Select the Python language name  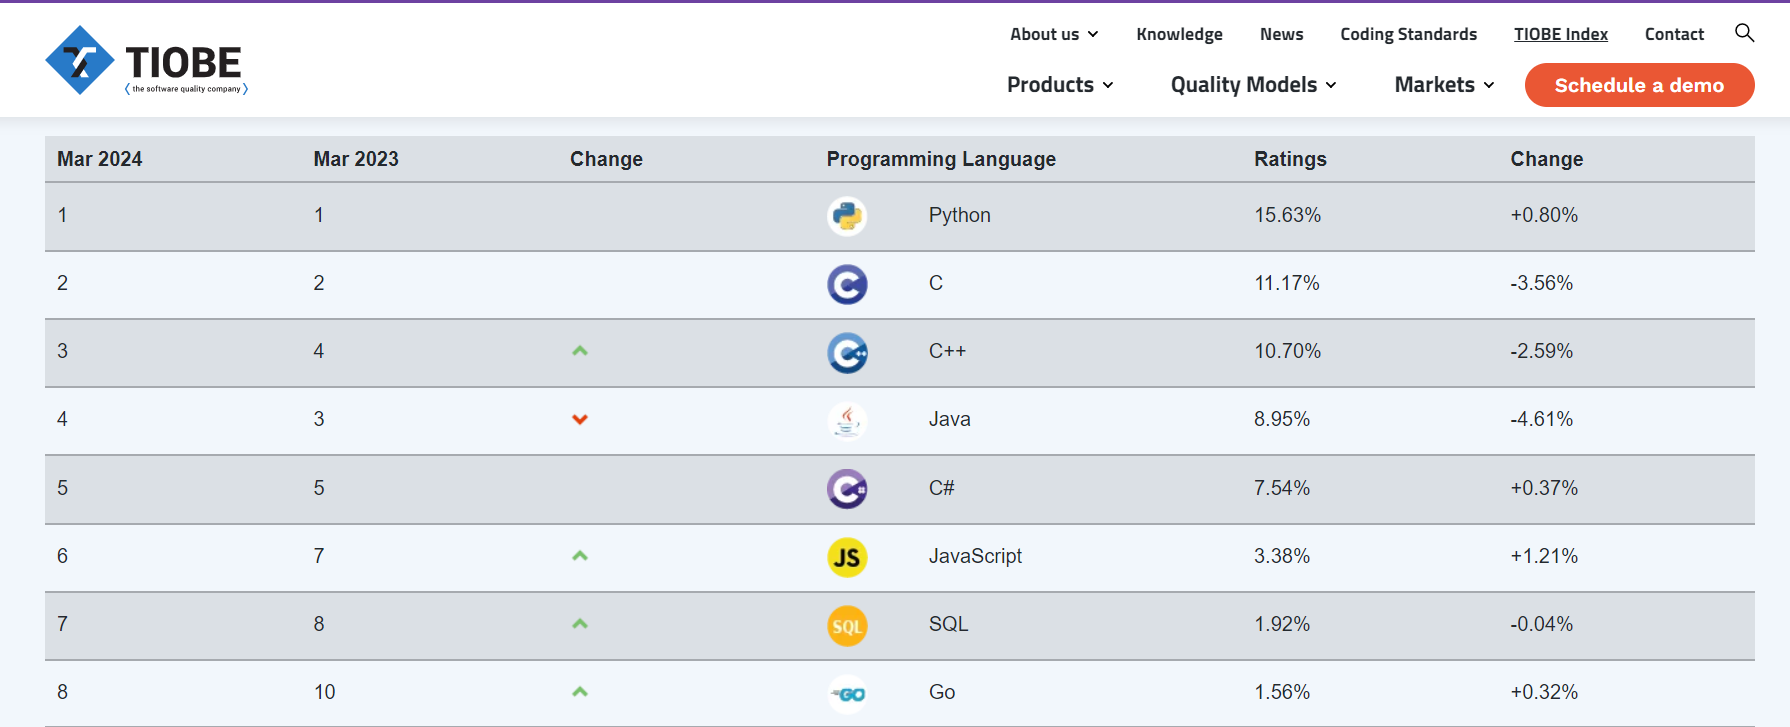click(959, 215)
